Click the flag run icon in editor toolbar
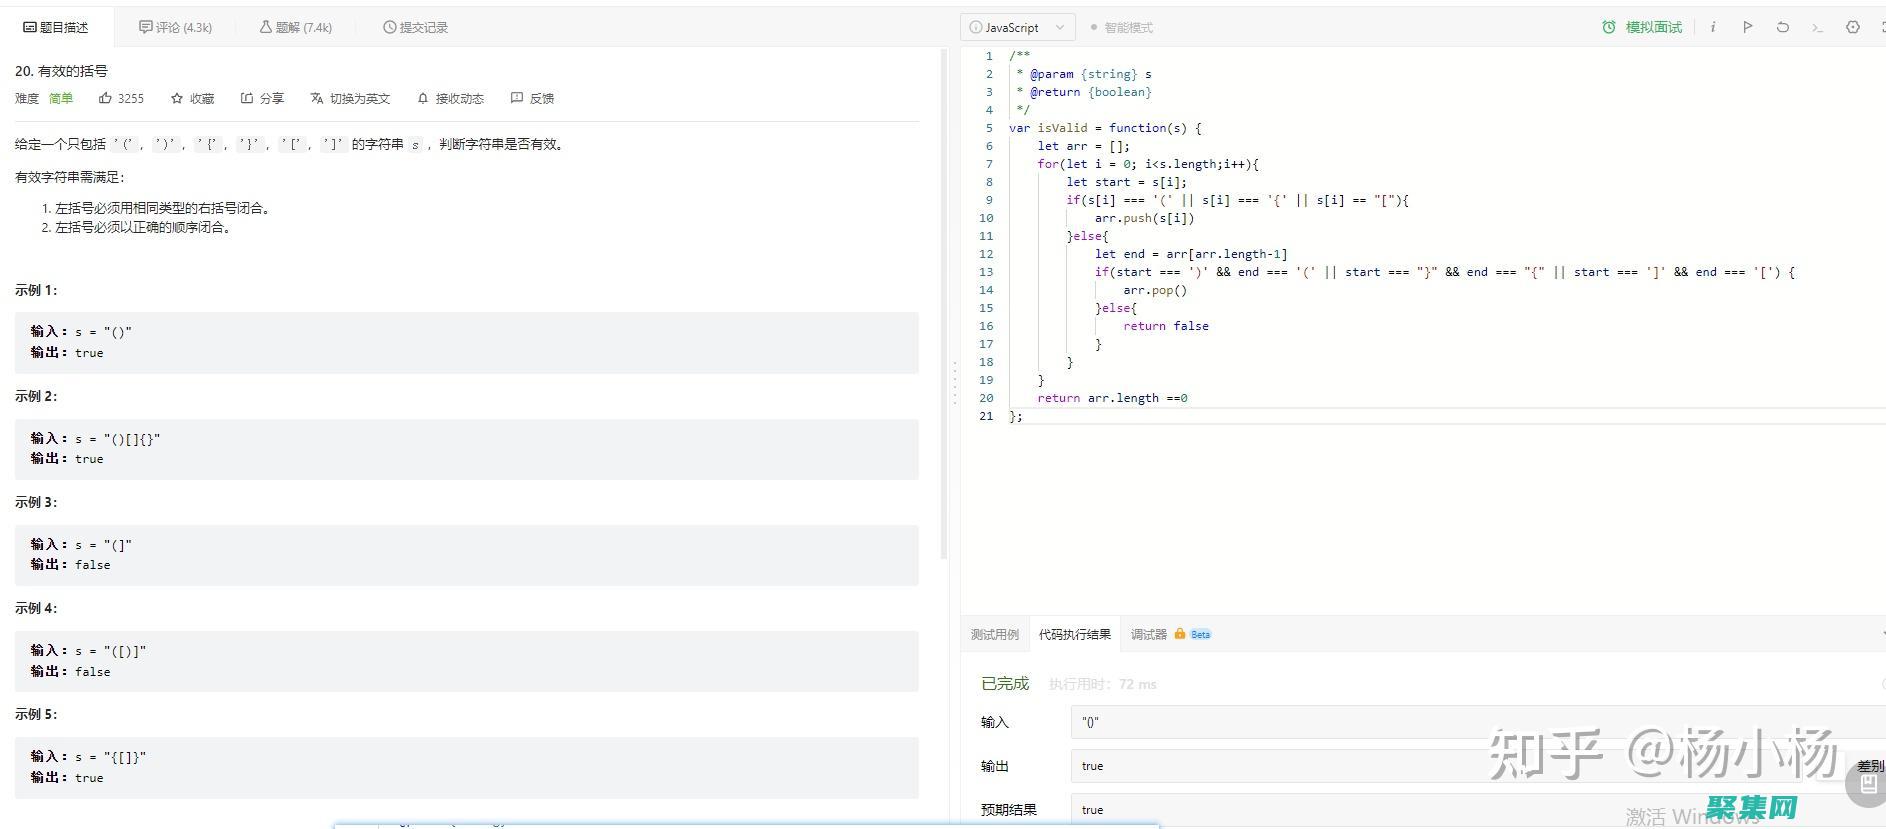 [1747, 27]
